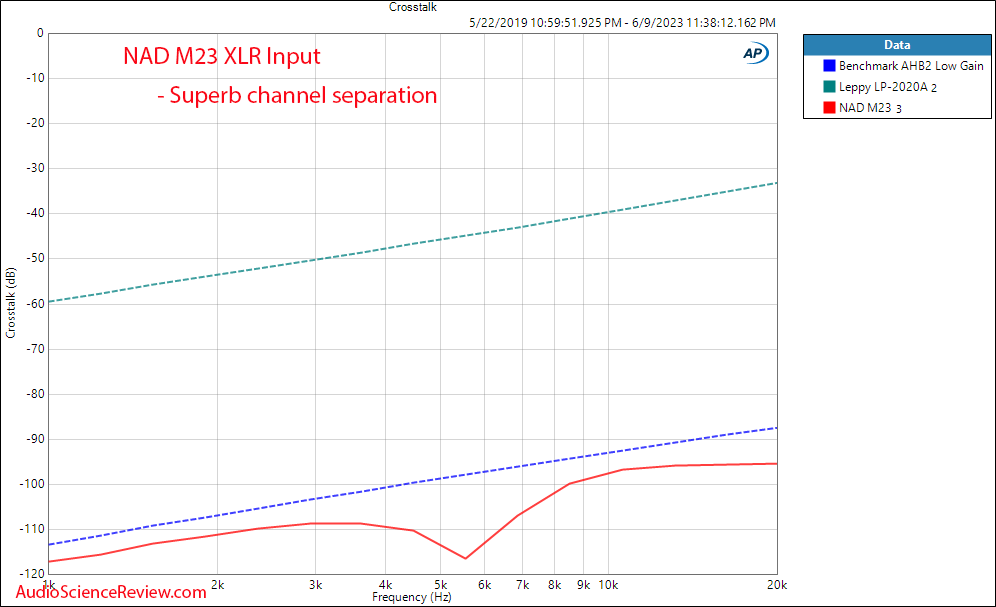Open the AudioScienceReview.com watermark link

pos(111,592)
